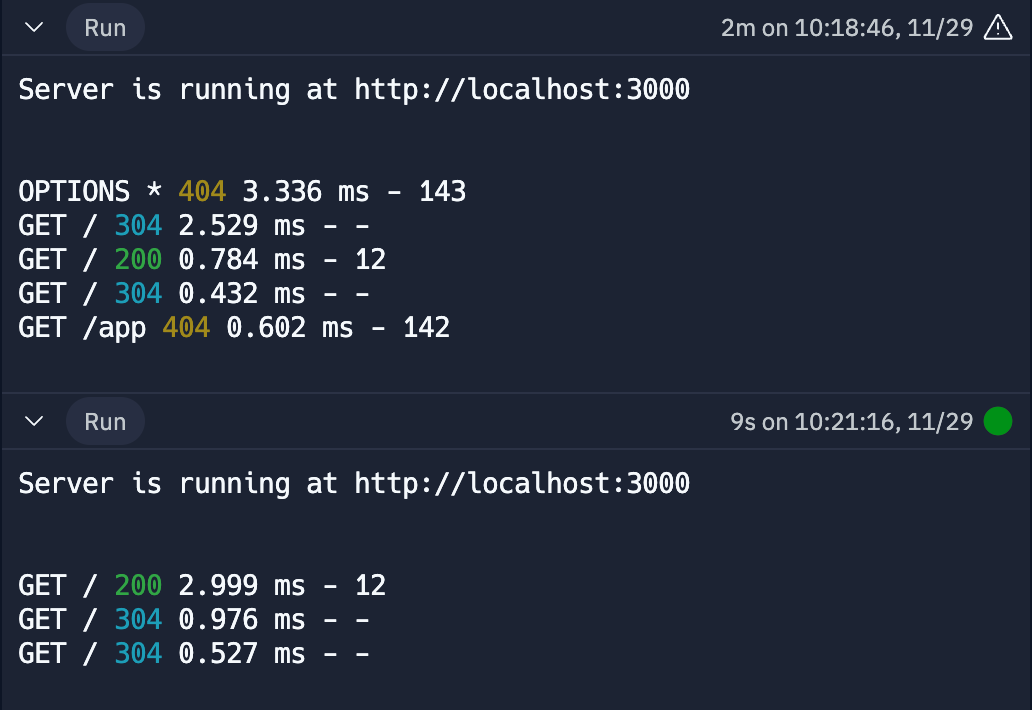Click the Run label at 10:21:16
Image resolution: width=1032 pixels, height=710 pixels.
tap(105, 421)
